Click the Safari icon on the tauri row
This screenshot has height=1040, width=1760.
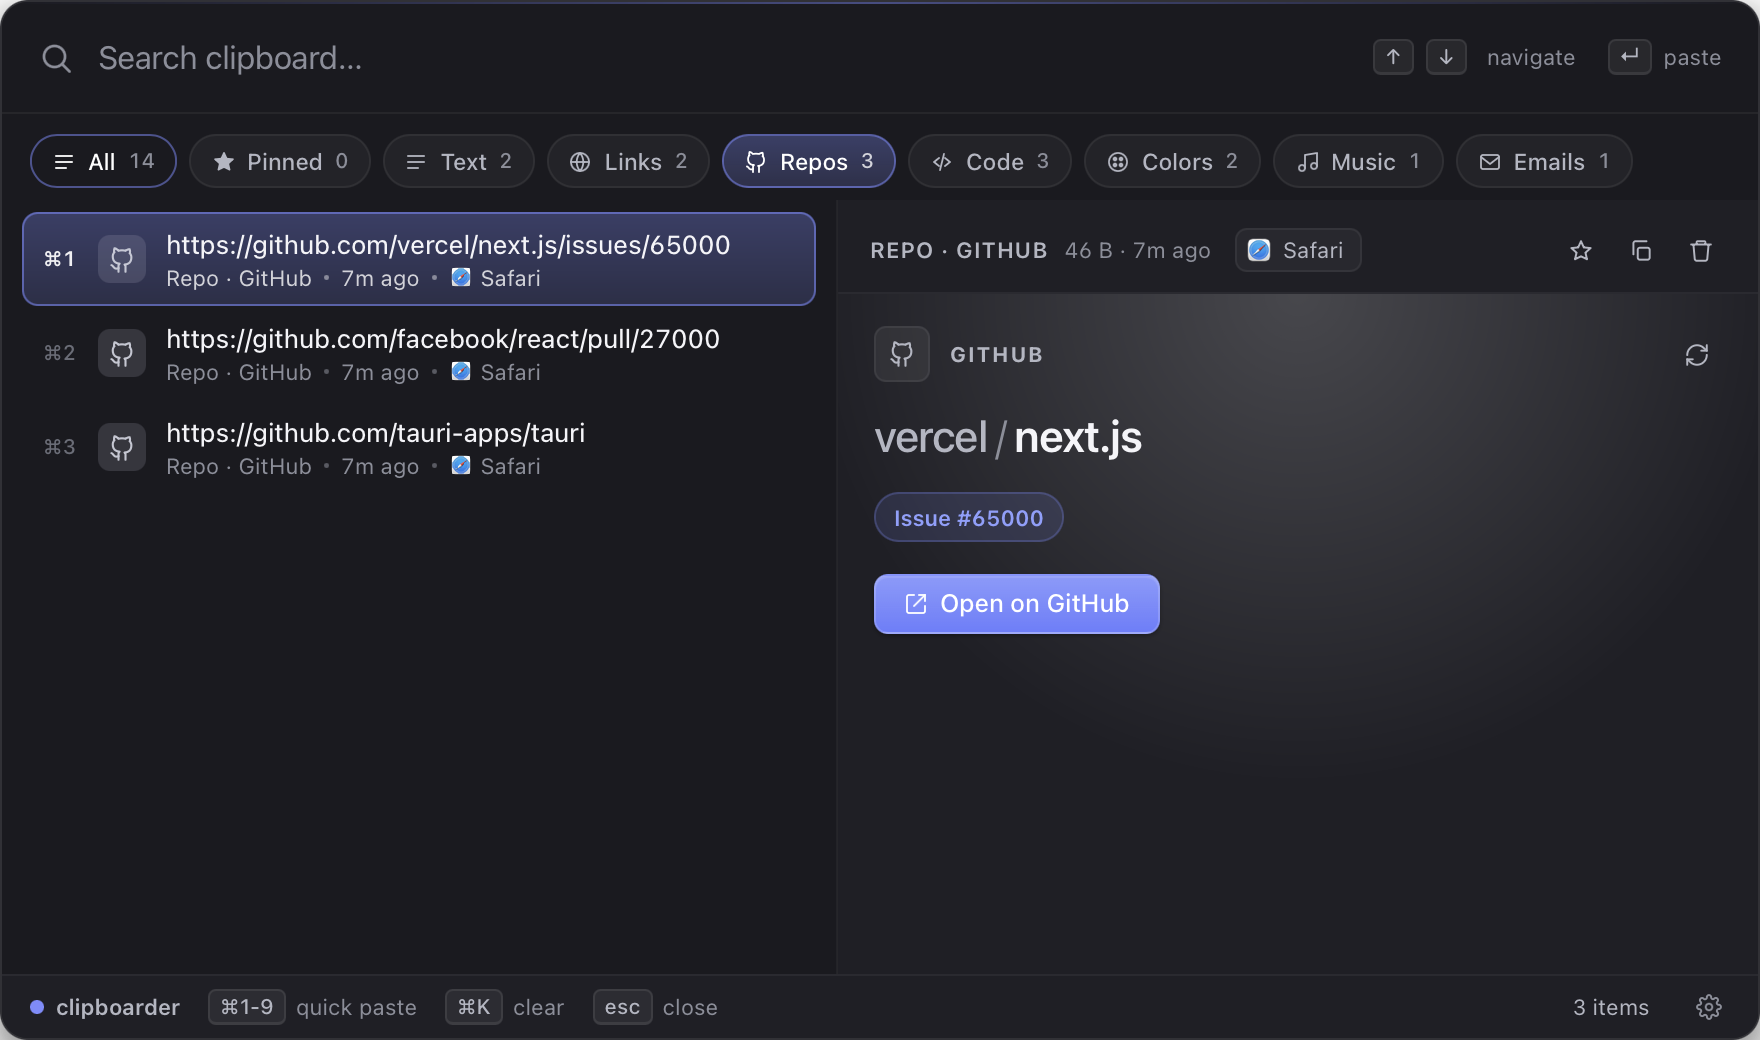(461, 465)
